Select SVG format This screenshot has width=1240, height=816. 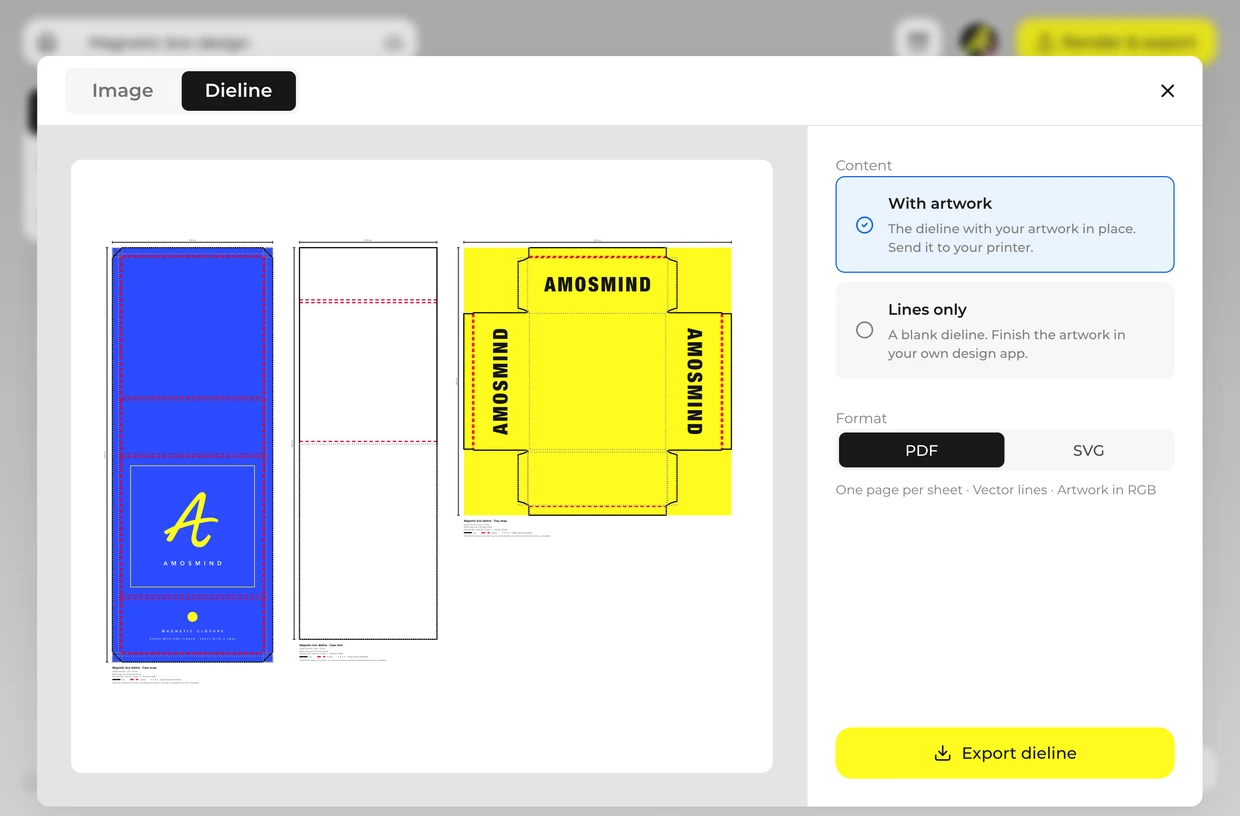pyautogui.click(x=1088, y=450)
